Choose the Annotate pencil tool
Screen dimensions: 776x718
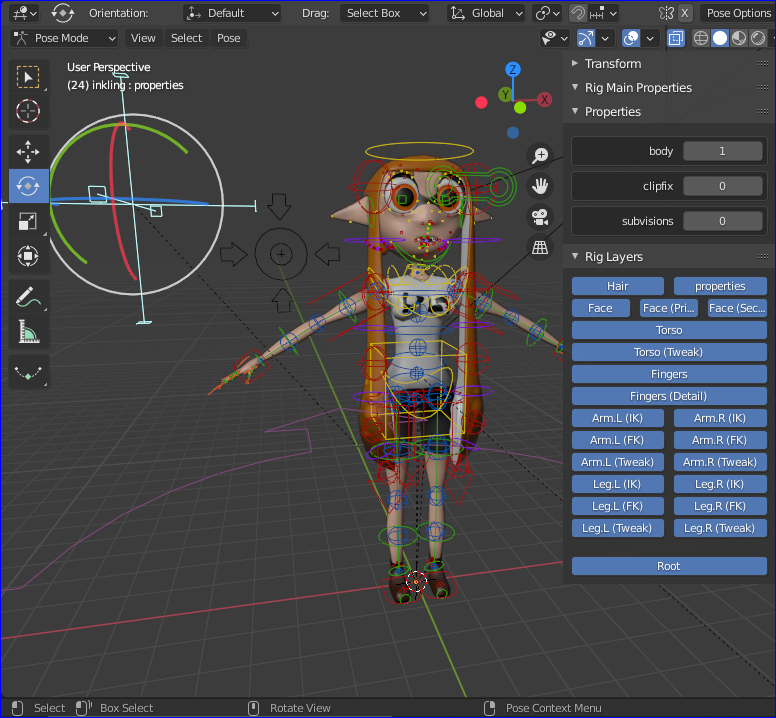pos(28,296)
